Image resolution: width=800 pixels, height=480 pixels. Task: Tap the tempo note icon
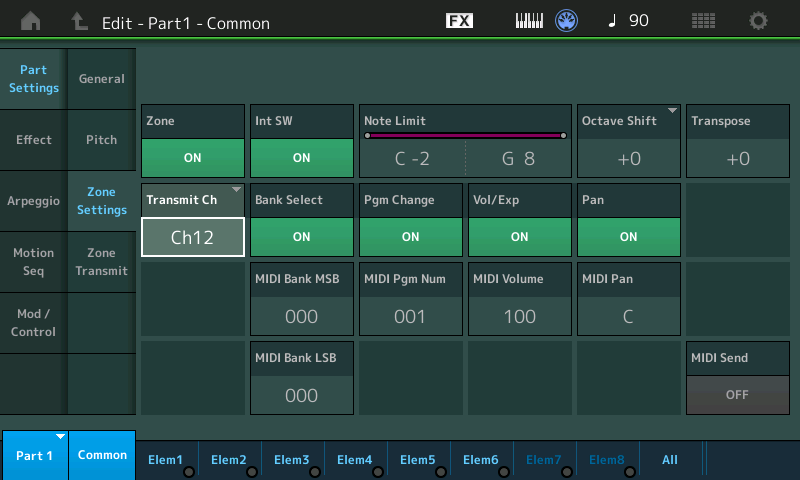pos(612,21)
